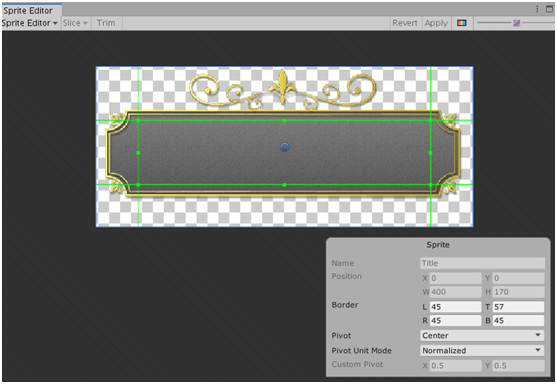This screenshot has height=384, width=557.
Task: Click the Position W field showing 400
Action: click(x=455, y=292)
